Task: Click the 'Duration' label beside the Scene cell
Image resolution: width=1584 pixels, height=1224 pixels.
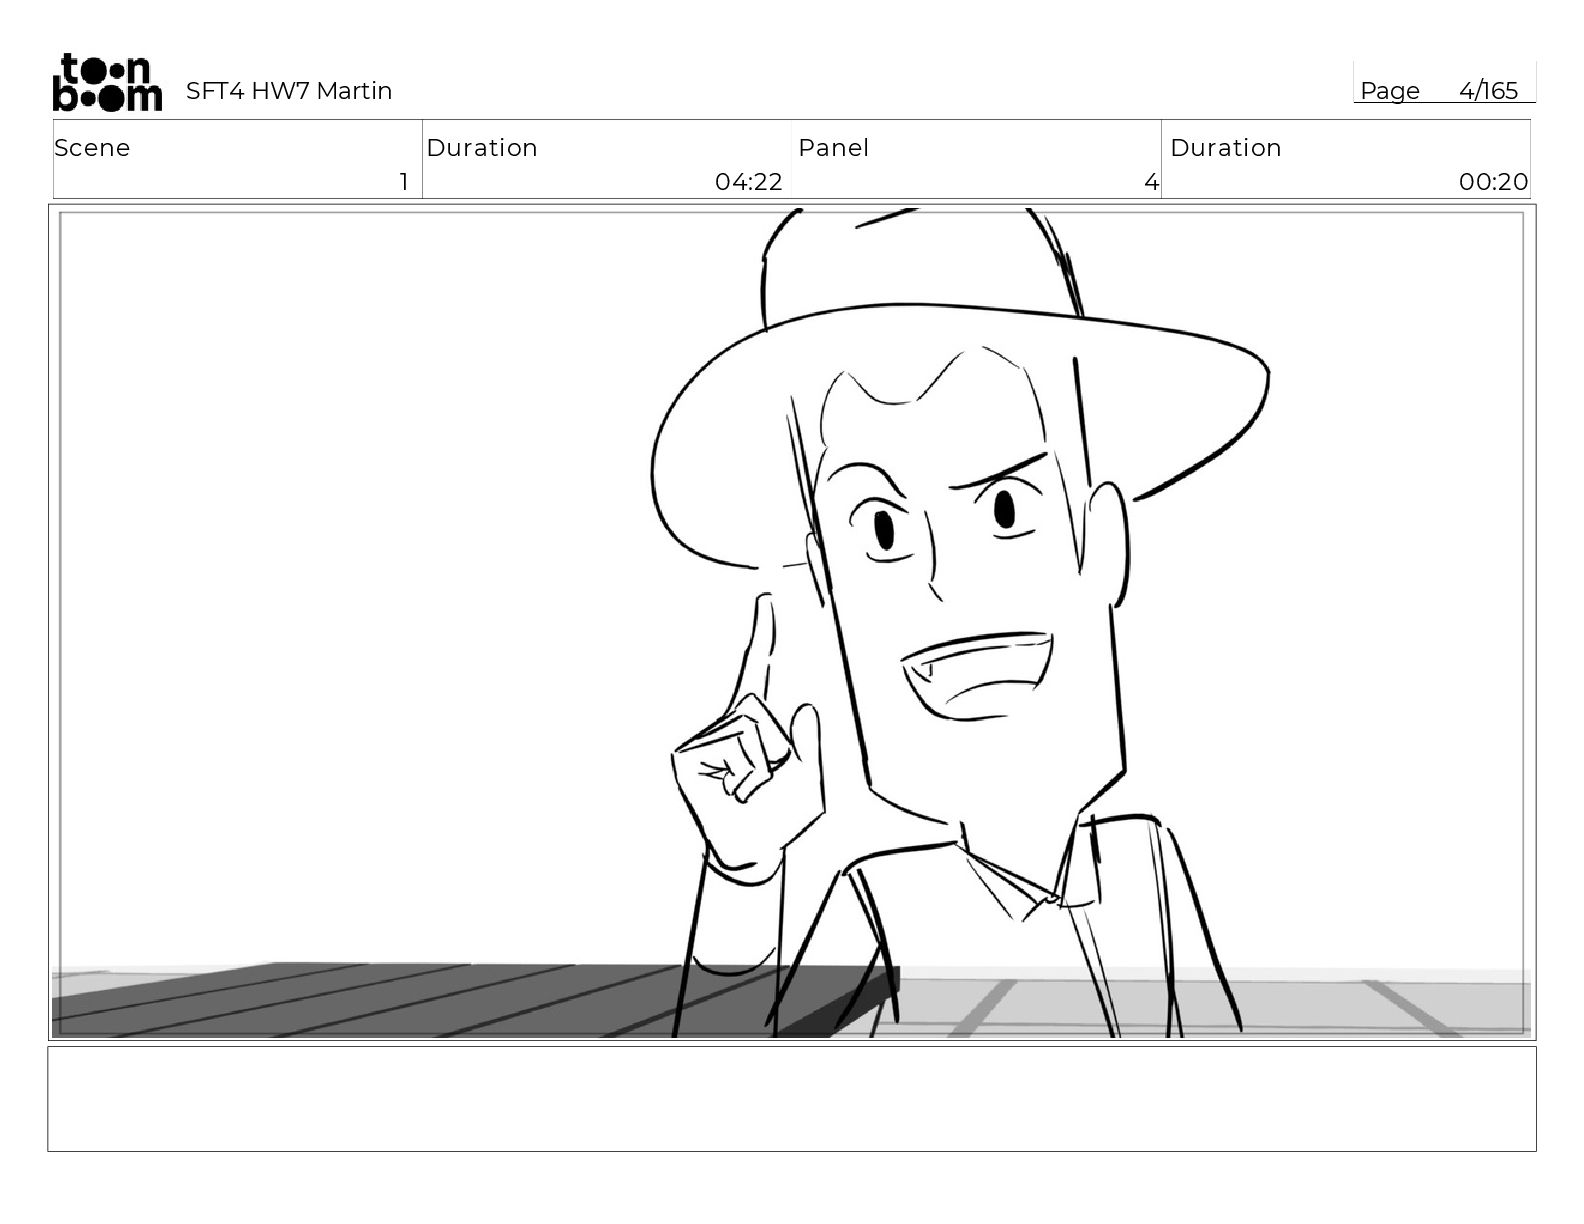Action: [x=482, y=148]
